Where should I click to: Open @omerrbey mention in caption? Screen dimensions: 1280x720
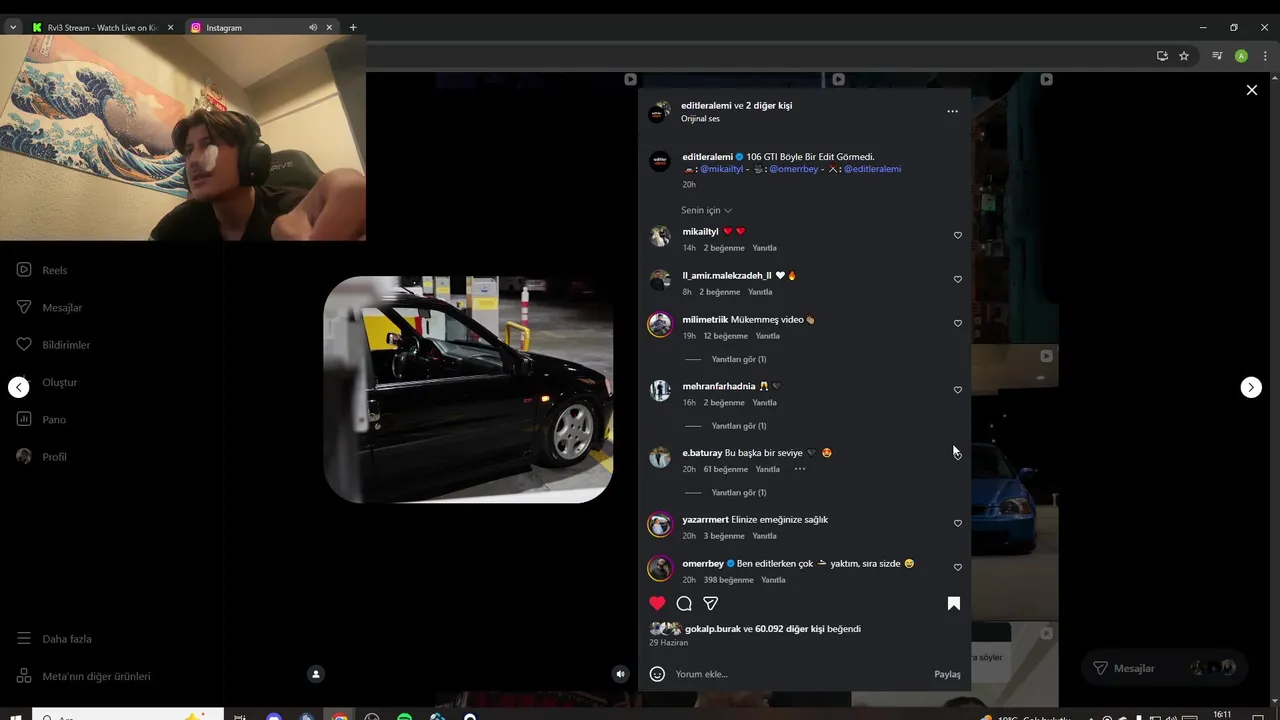point(793,169)
